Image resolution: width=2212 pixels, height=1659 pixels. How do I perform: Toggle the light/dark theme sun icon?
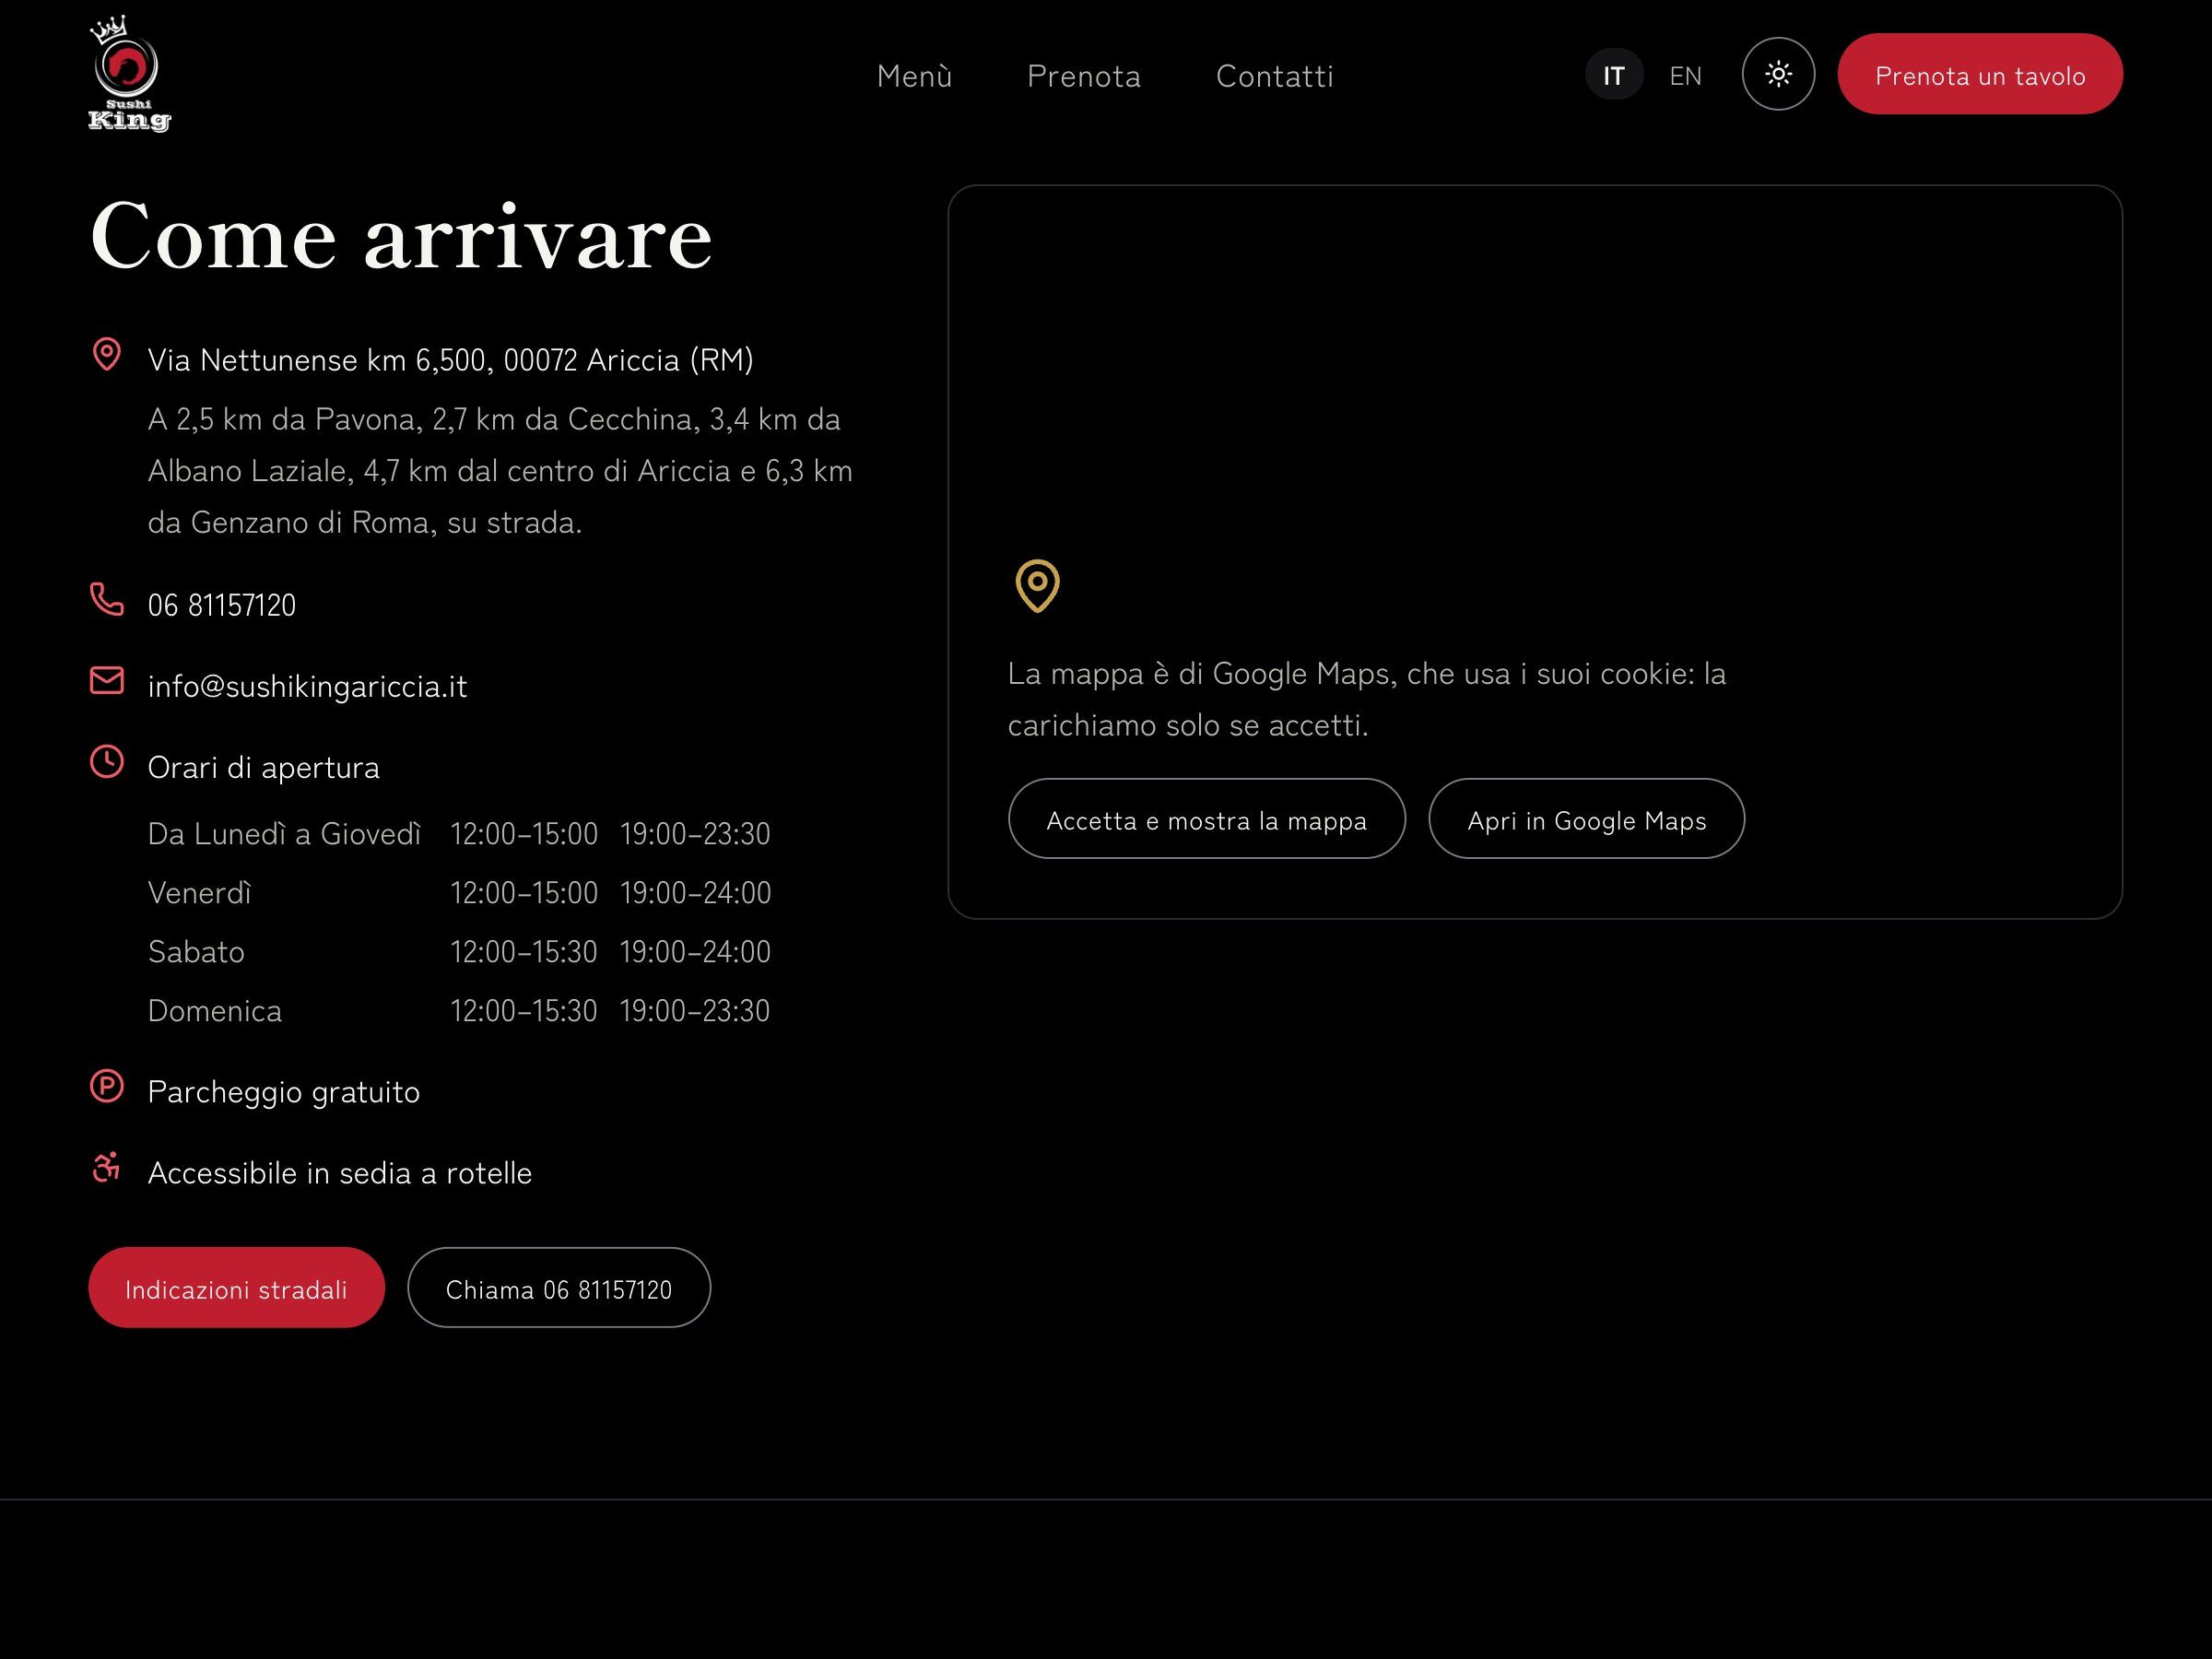1778,74
